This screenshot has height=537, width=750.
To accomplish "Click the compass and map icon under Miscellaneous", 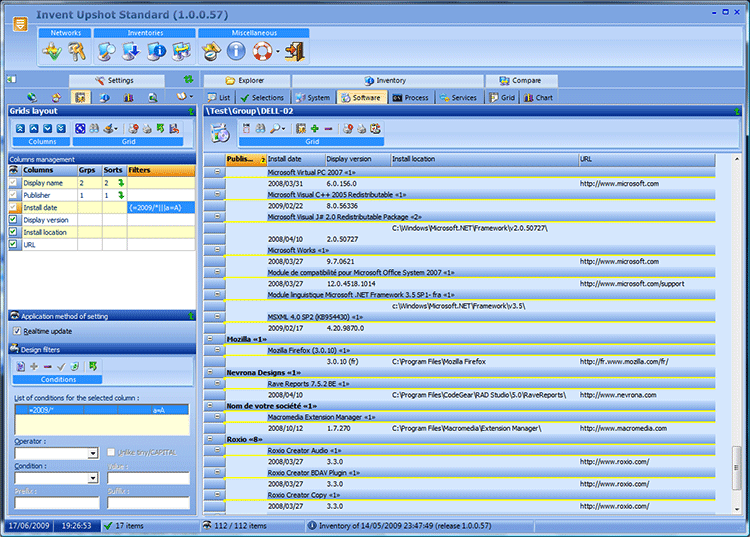I will pos(211,51).
